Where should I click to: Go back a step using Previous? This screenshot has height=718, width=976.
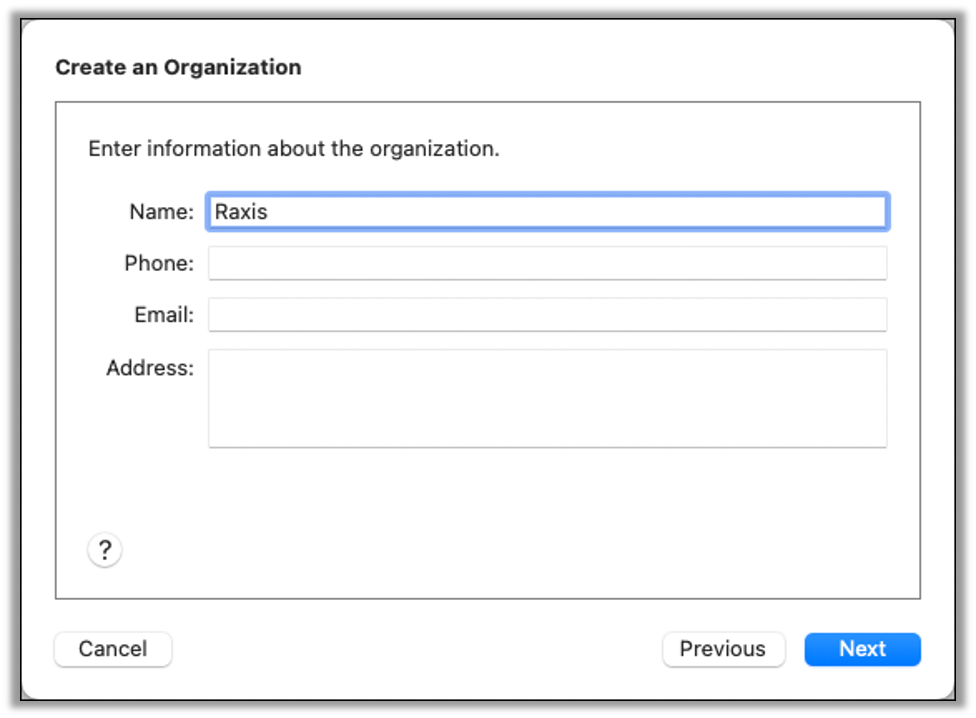click(x=723, y=649)
